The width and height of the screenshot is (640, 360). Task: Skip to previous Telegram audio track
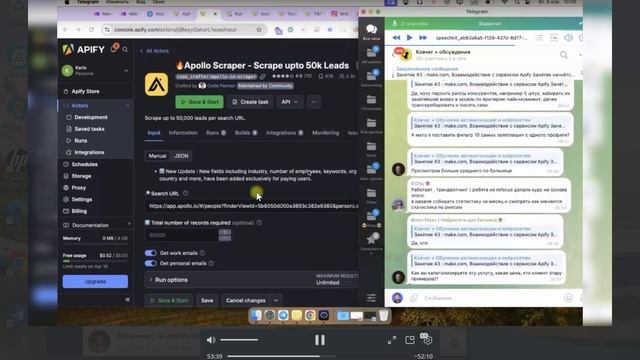(x=396, y=38)
